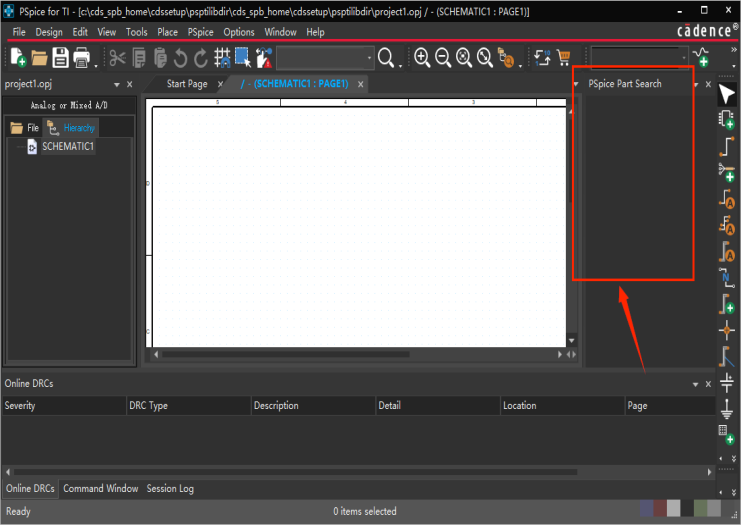Open the Place menu
Viewport: 741px width, 525px height.
click(167, 32)
